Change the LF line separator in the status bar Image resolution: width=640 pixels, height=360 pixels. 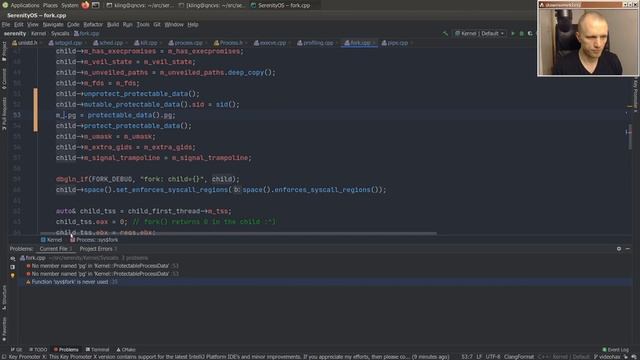[x=479, y=357]
